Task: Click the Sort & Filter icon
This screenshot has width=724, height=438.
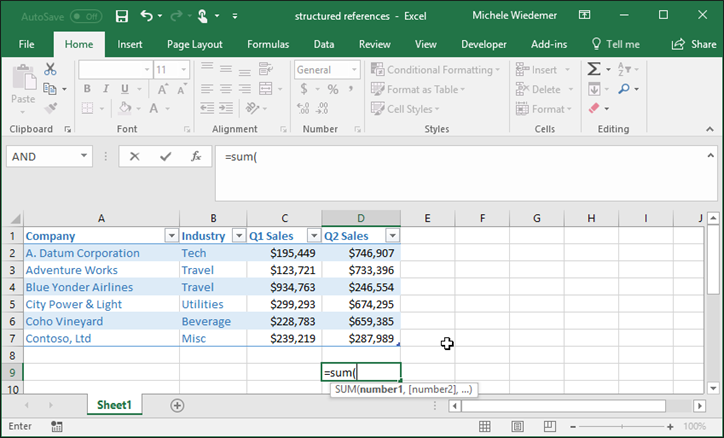Action: pyautogui.click(x=622, y=69)
